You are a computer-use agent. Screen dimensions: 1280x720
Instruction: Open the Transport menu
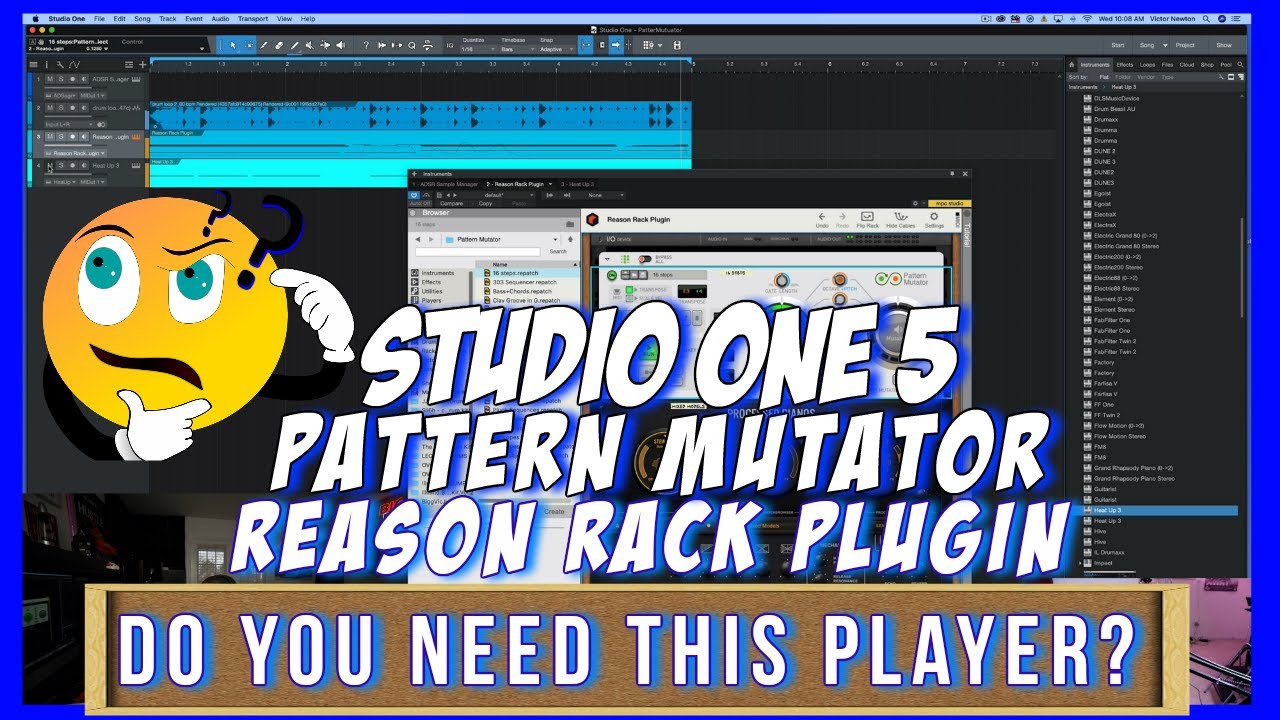pos(253,19)
